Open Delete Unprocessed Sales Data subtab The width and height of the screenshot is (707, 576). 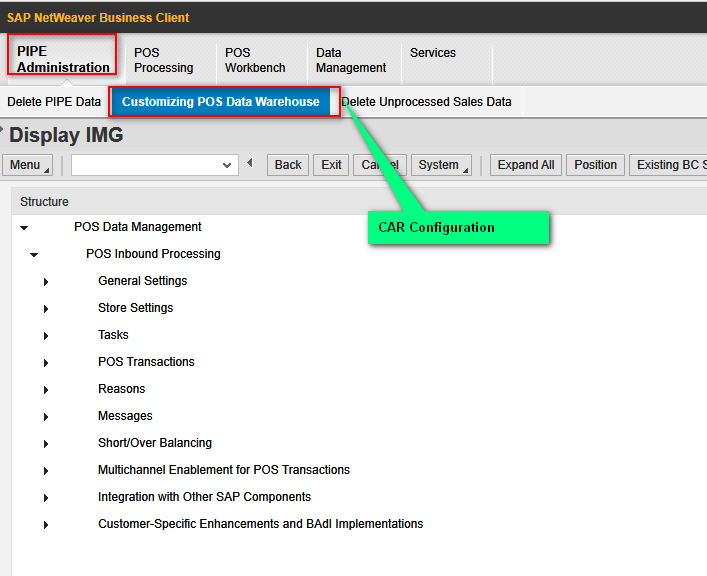pyautogui.click(x=426, y=102)
